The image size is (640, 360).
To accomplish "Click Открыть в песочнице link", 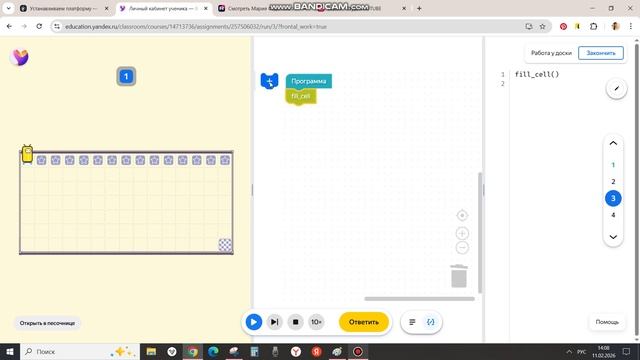I will pyautogui.click(x=47, y=323).
